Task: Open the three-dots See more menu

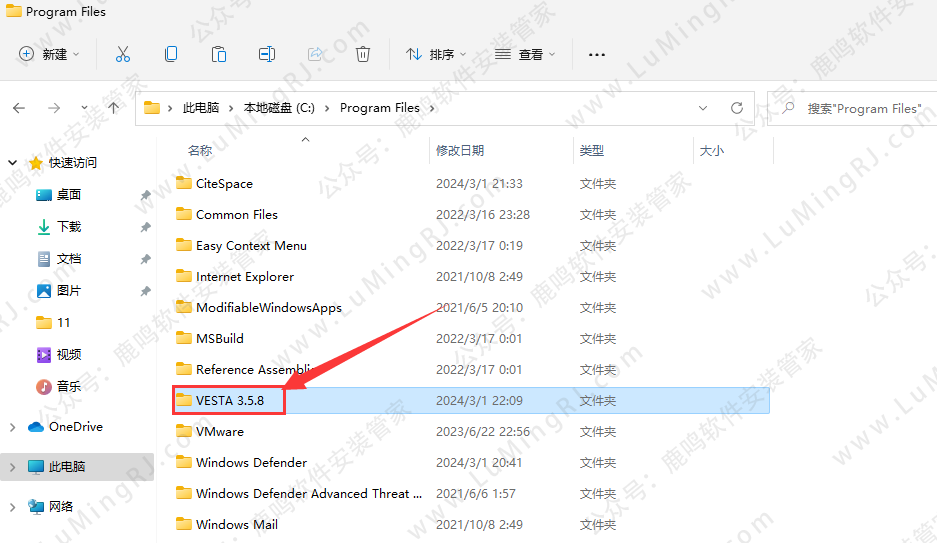Action: click(x=597, y=54)
